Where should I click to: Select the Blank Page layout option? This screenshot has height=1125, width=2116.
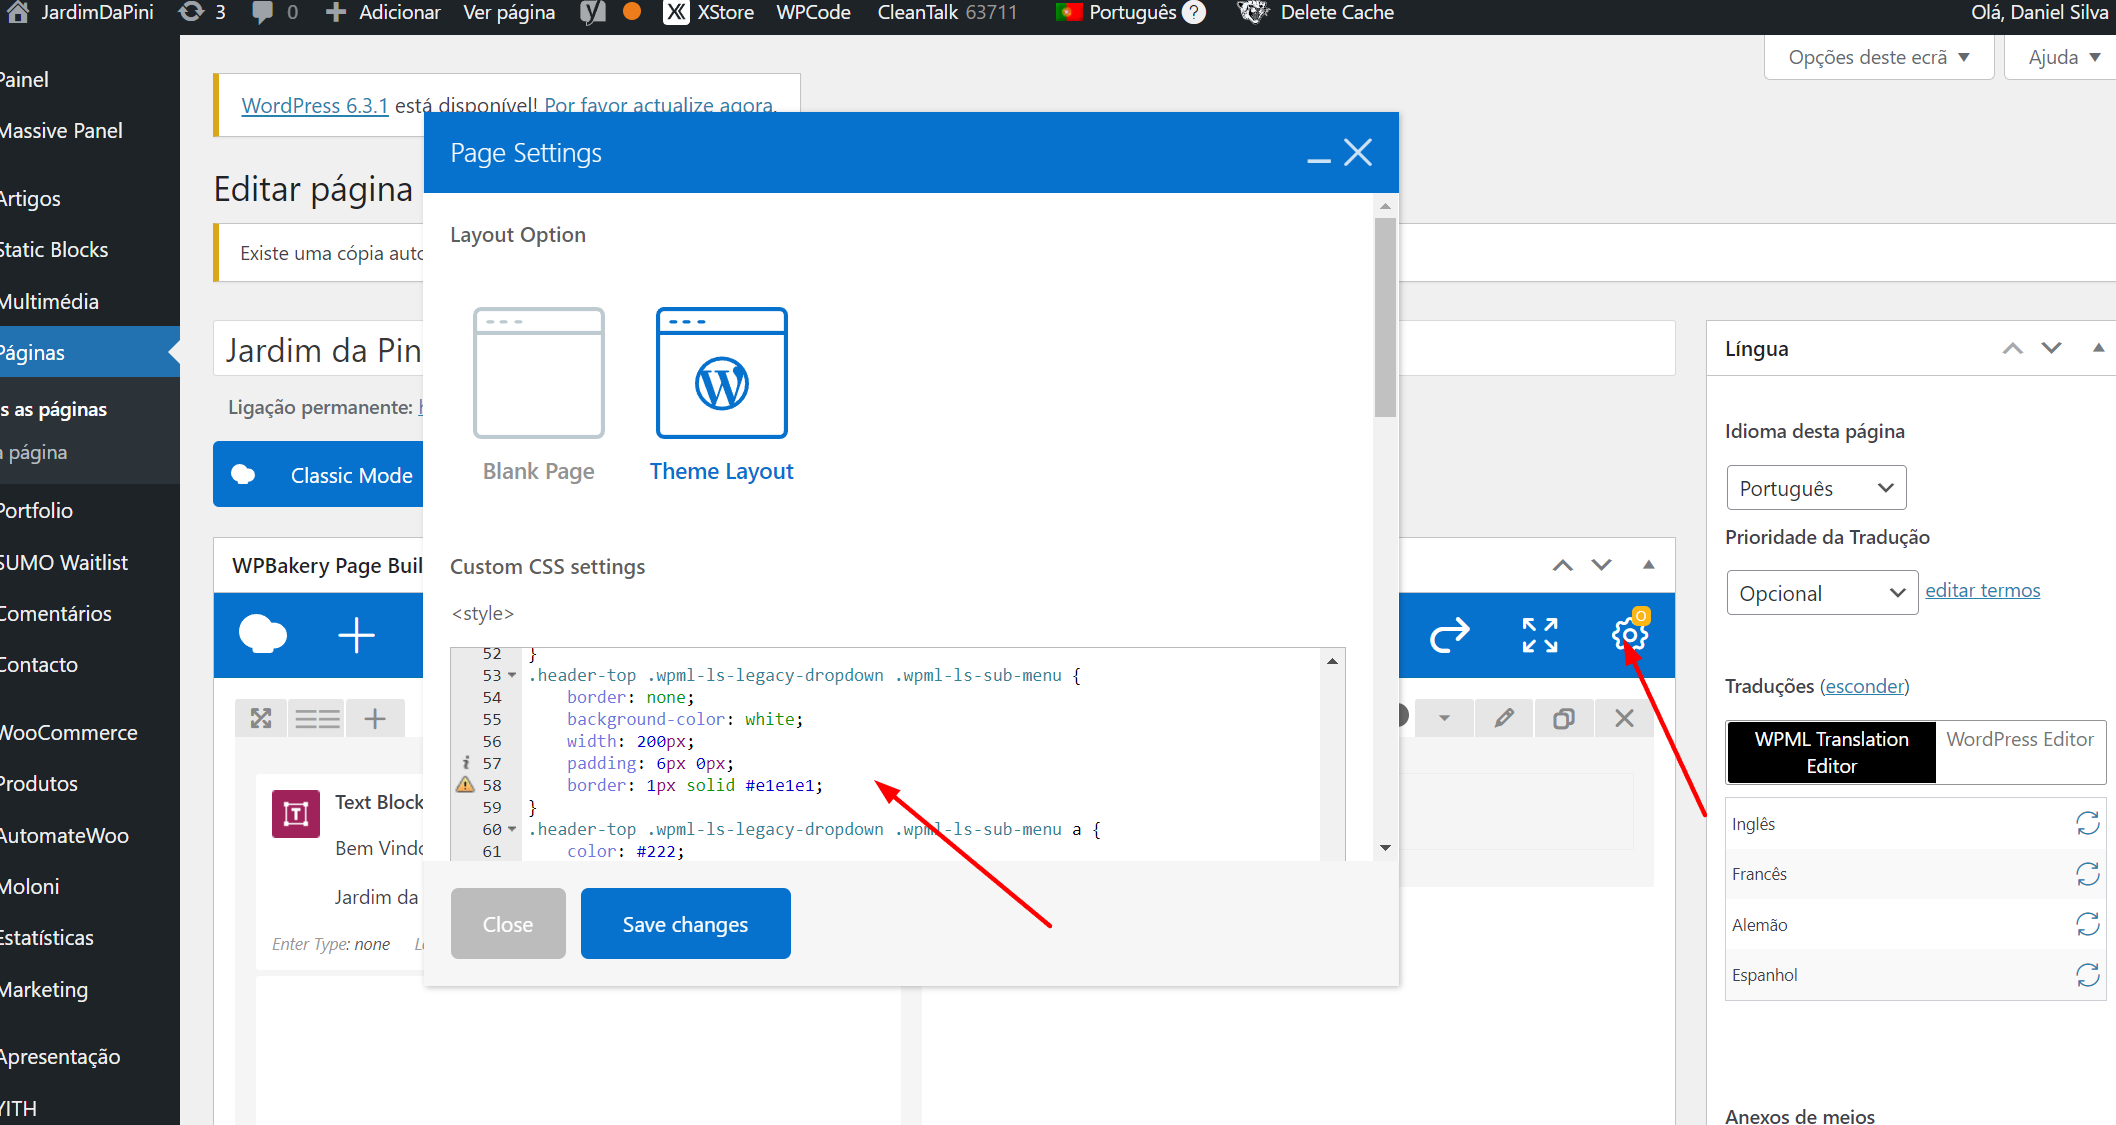[x=538, y=395]
